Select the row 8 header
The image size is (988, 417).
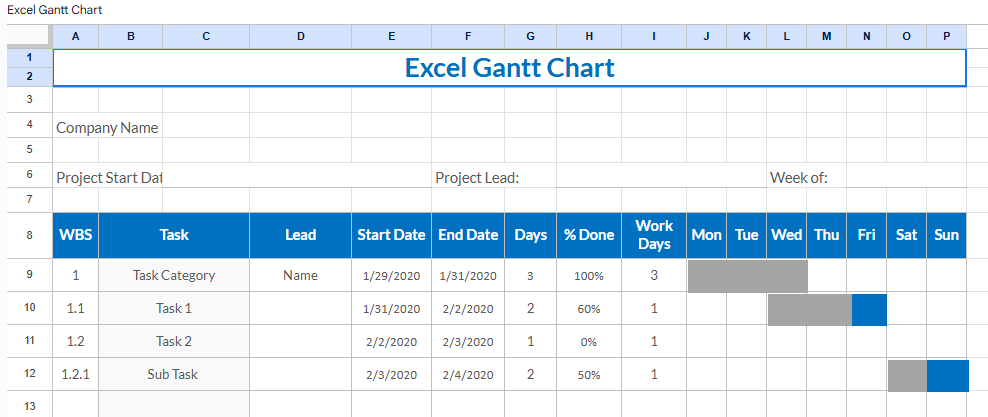[x=29, y=235]
